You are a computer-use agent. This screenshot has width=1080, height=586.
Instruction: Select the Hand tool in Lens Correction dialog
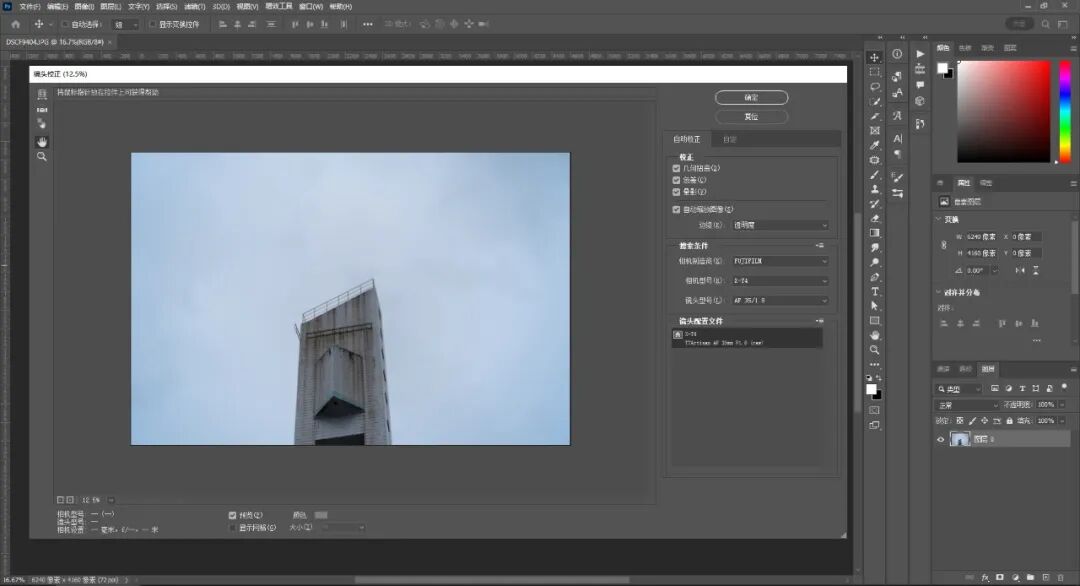[42, 142]
